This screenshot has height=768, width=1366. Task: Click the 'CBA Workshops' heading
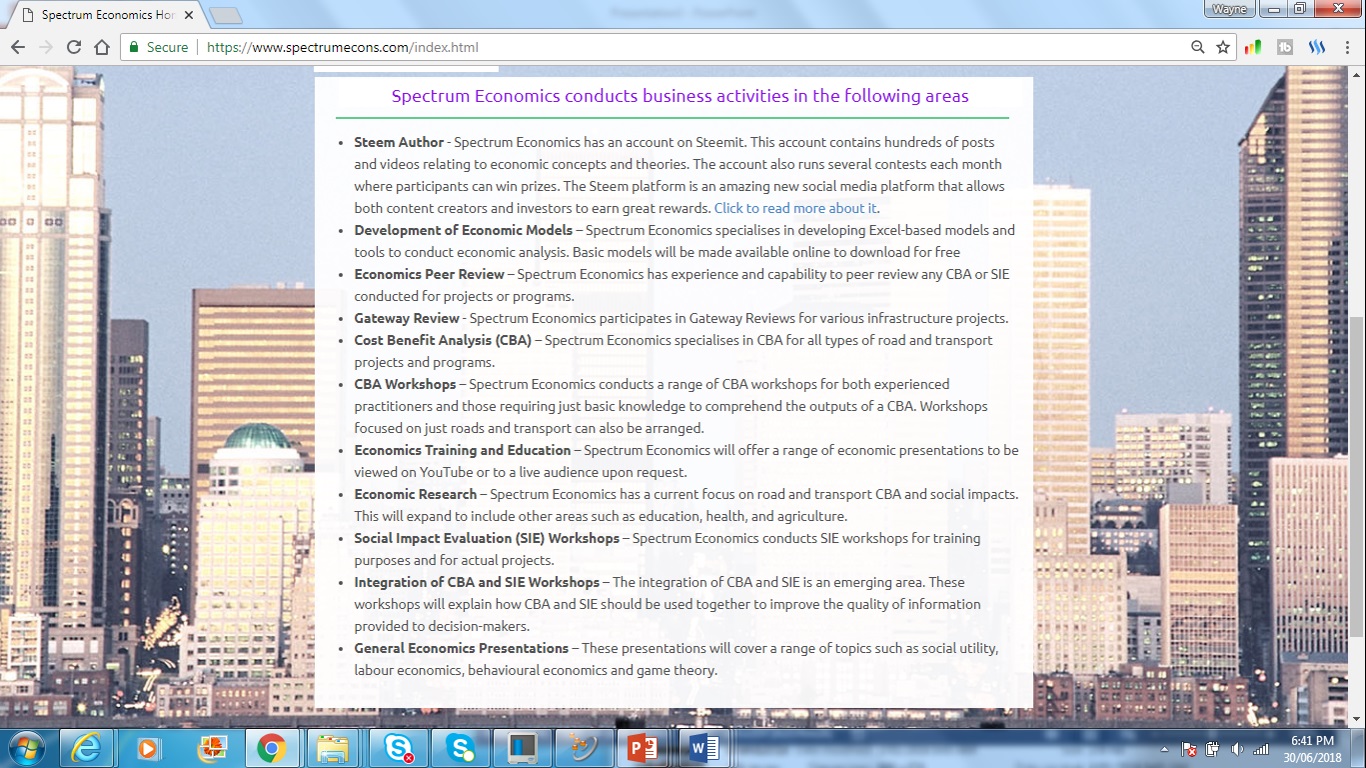404,384
